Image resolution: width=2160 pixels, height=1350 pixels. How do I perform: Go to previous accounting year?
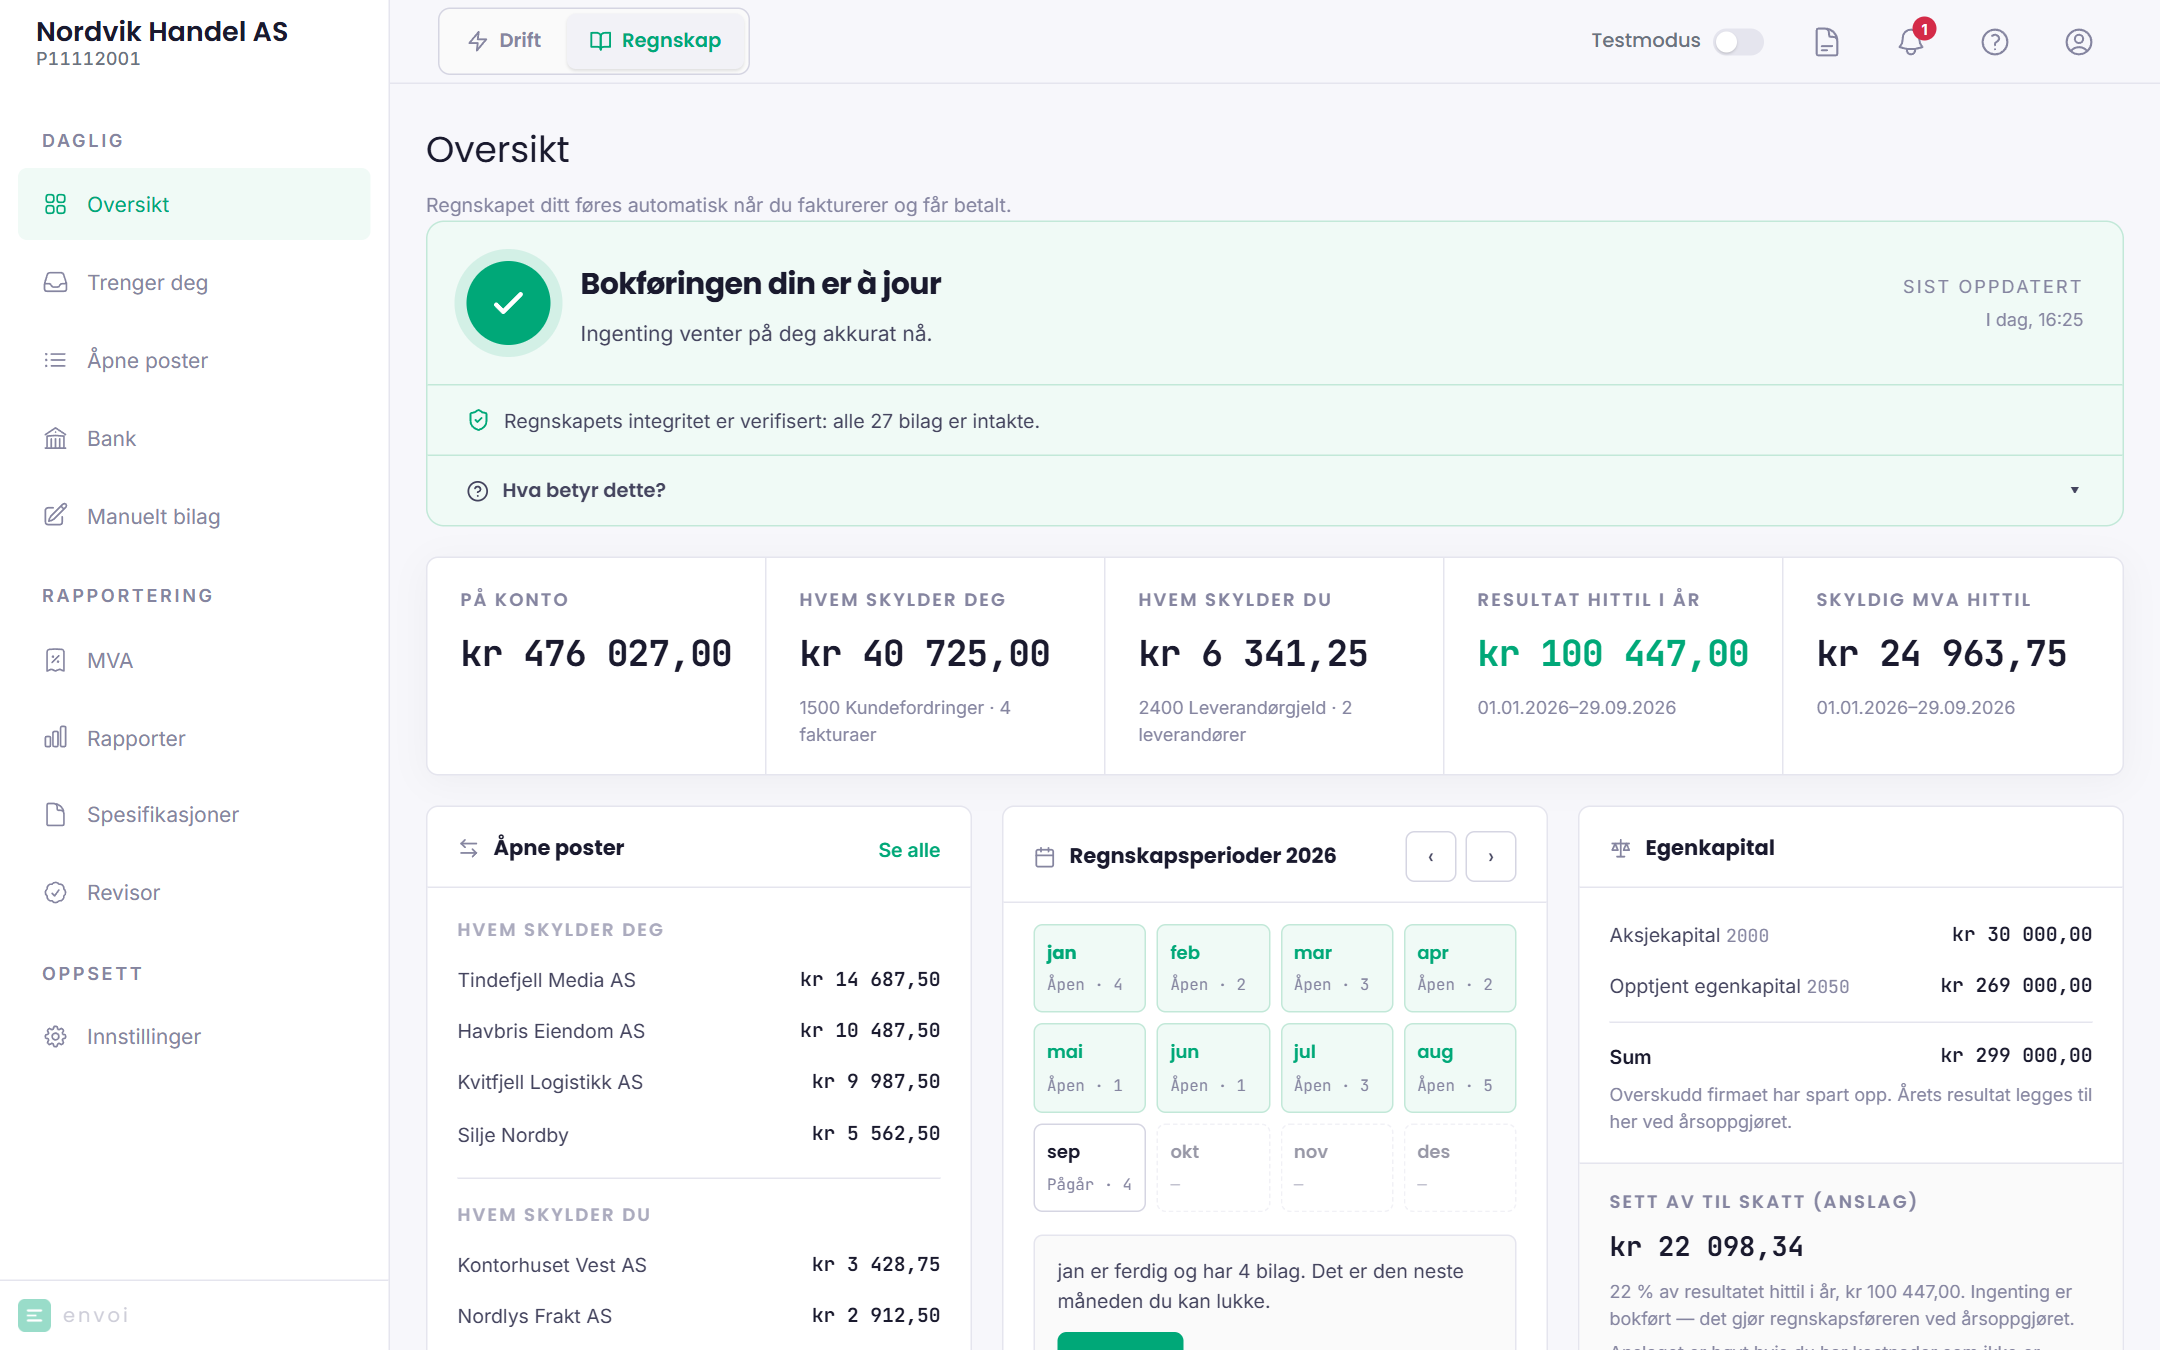[x=1430, y=856]
